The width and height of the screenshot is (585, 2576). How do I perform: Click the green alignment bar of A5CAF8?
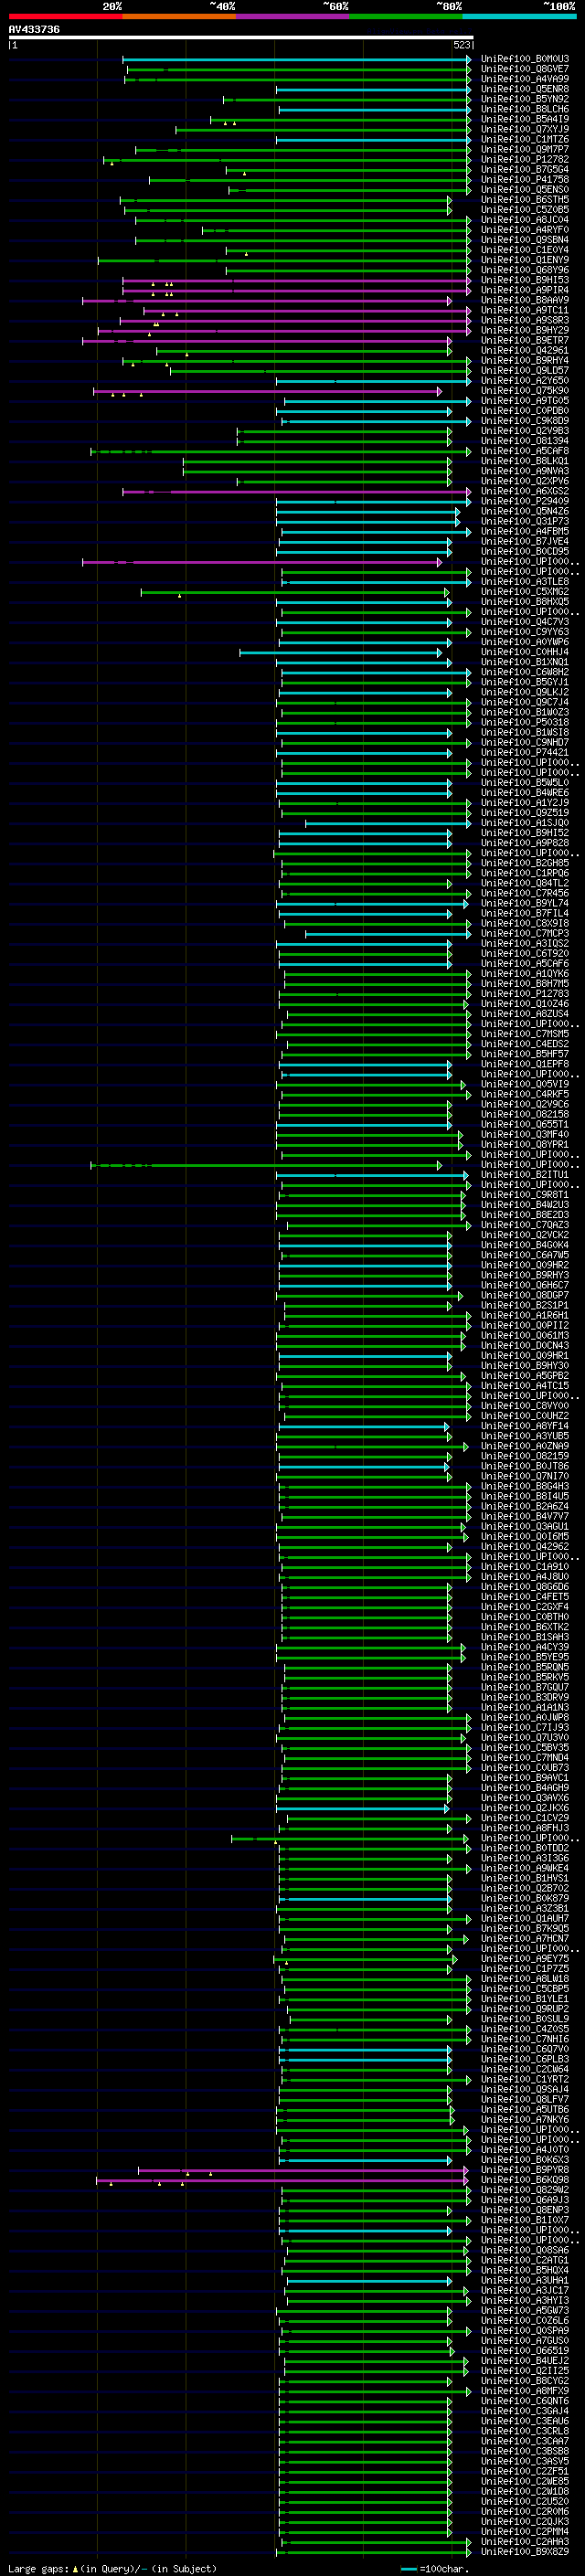(x=280, y=451)
